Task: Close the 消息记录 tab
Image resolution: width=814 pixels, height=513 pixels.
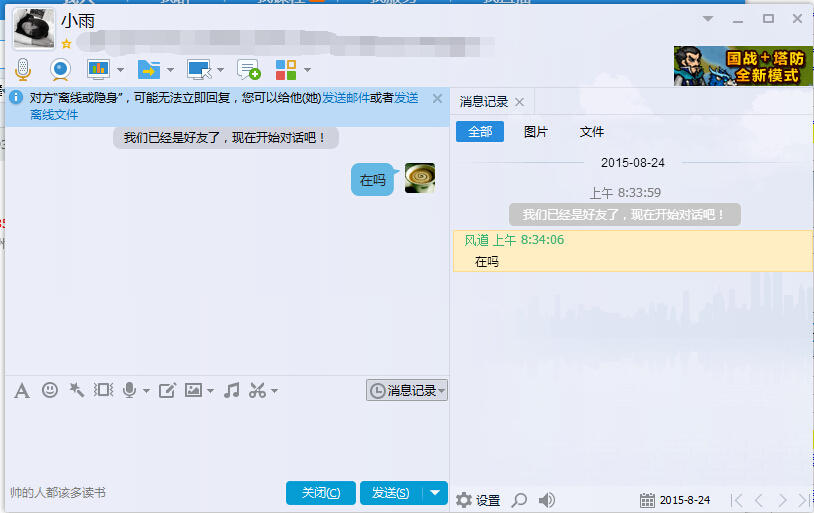Action: pyautogui.click(x=520, y=102)
